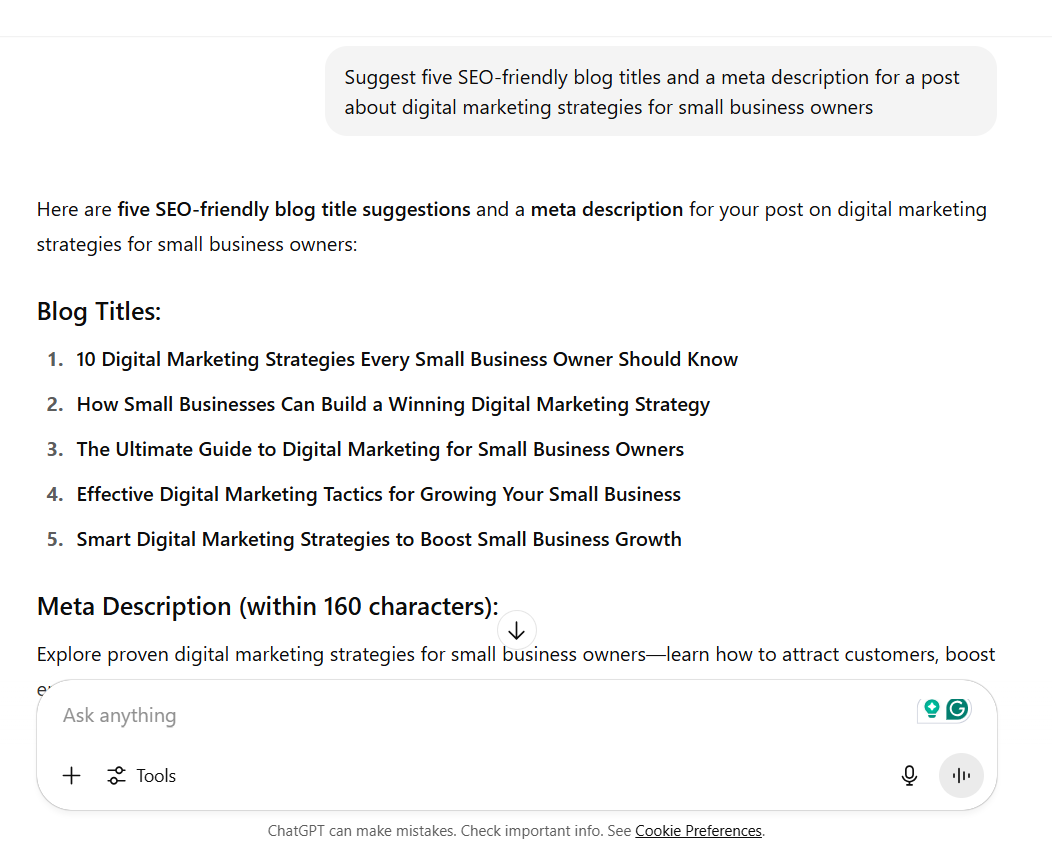Image resolution: width=1052 pixels, height=844 pixels.
Task: Click the meta description paragraph text
Action: [516, 654]
